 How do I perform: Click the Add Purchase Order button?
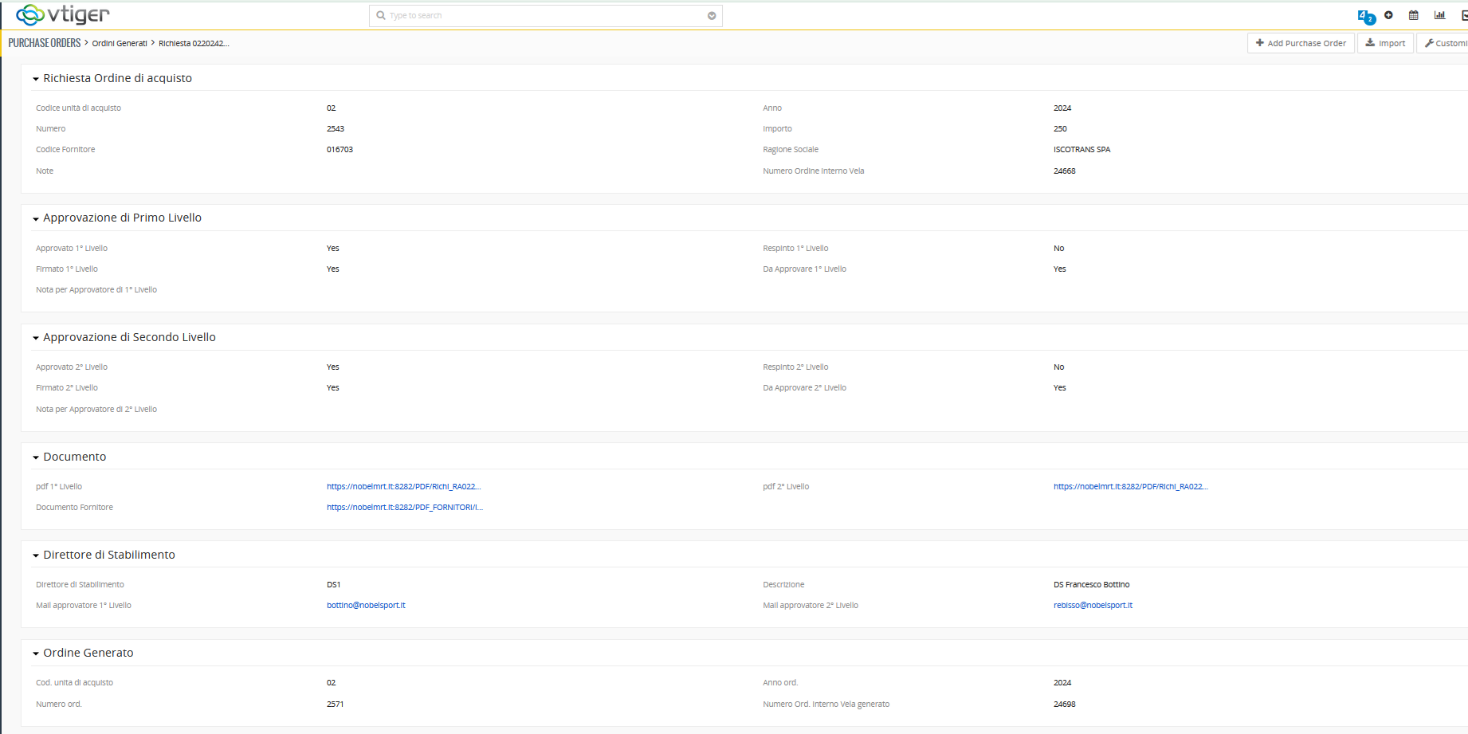[x=1300, y=43]
